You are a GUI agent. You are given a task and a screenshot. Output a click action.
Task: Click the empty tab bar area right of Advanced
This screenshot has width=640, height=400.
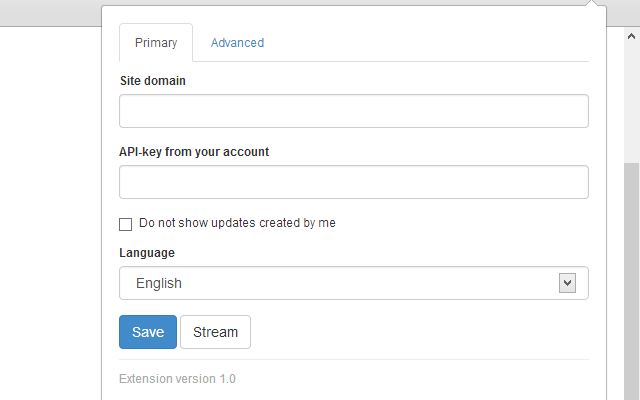tap(430, 43)
